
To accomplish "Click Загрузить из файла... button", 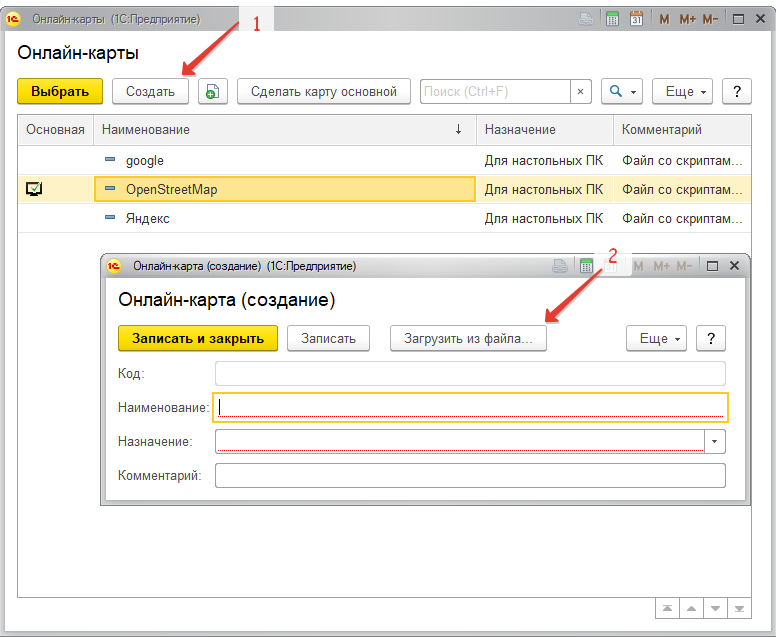I will pos(468,339).
